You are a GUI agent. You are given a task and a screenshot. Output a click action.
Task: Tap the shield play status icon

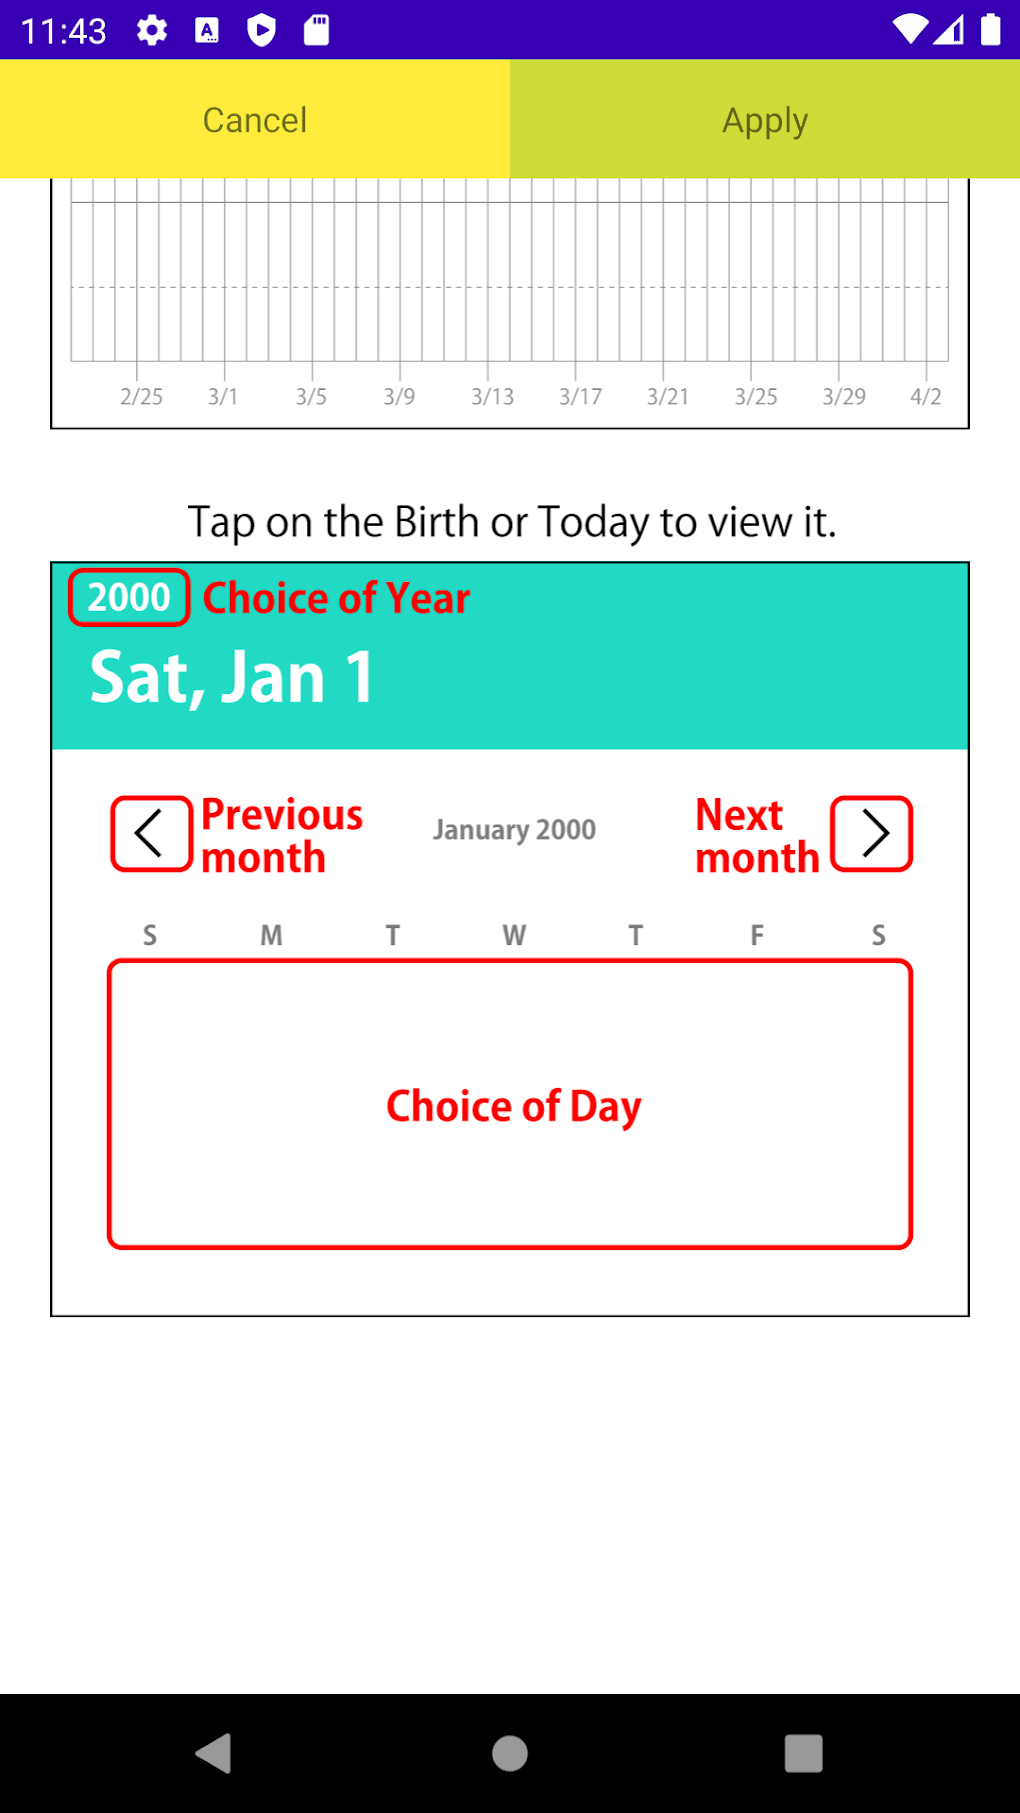click(x=262, y=30)
